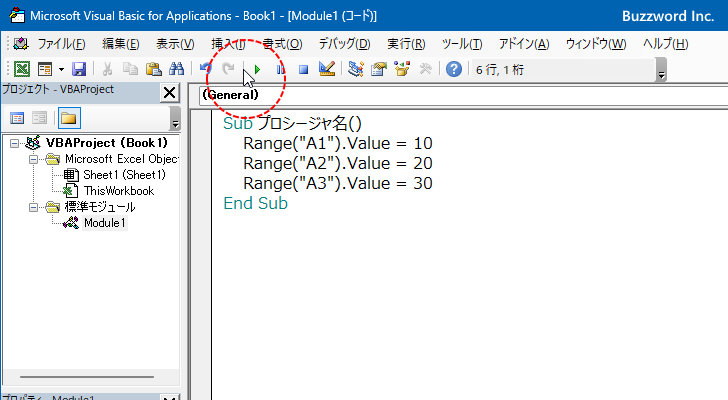Open the ツール(T) menu
The height and width of the screenshot is (400, 728).
click(462, 44)
